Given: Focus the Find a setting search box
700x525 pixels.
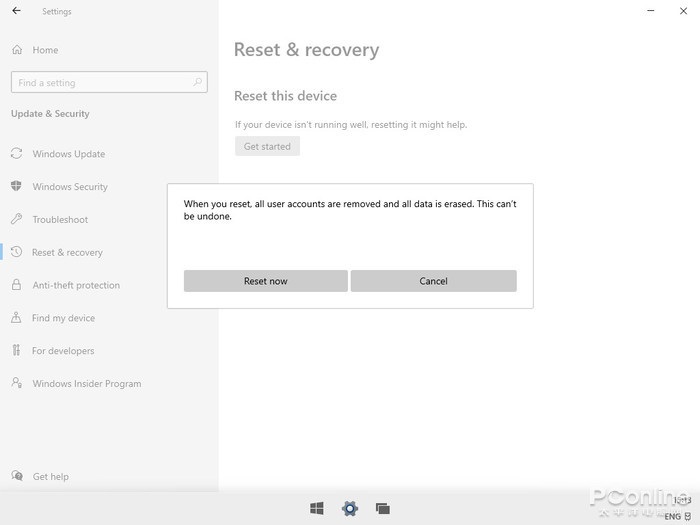Looking at the screenshot, I should (x=109, y=82).
